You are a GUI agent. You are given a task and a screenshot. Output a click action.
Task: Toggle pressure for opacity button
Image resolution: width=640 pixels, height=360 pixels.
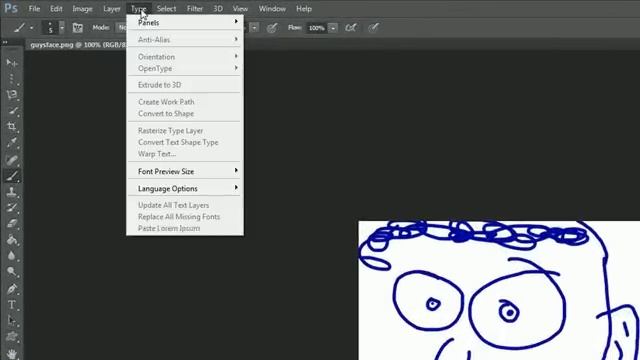click(272, 28)
